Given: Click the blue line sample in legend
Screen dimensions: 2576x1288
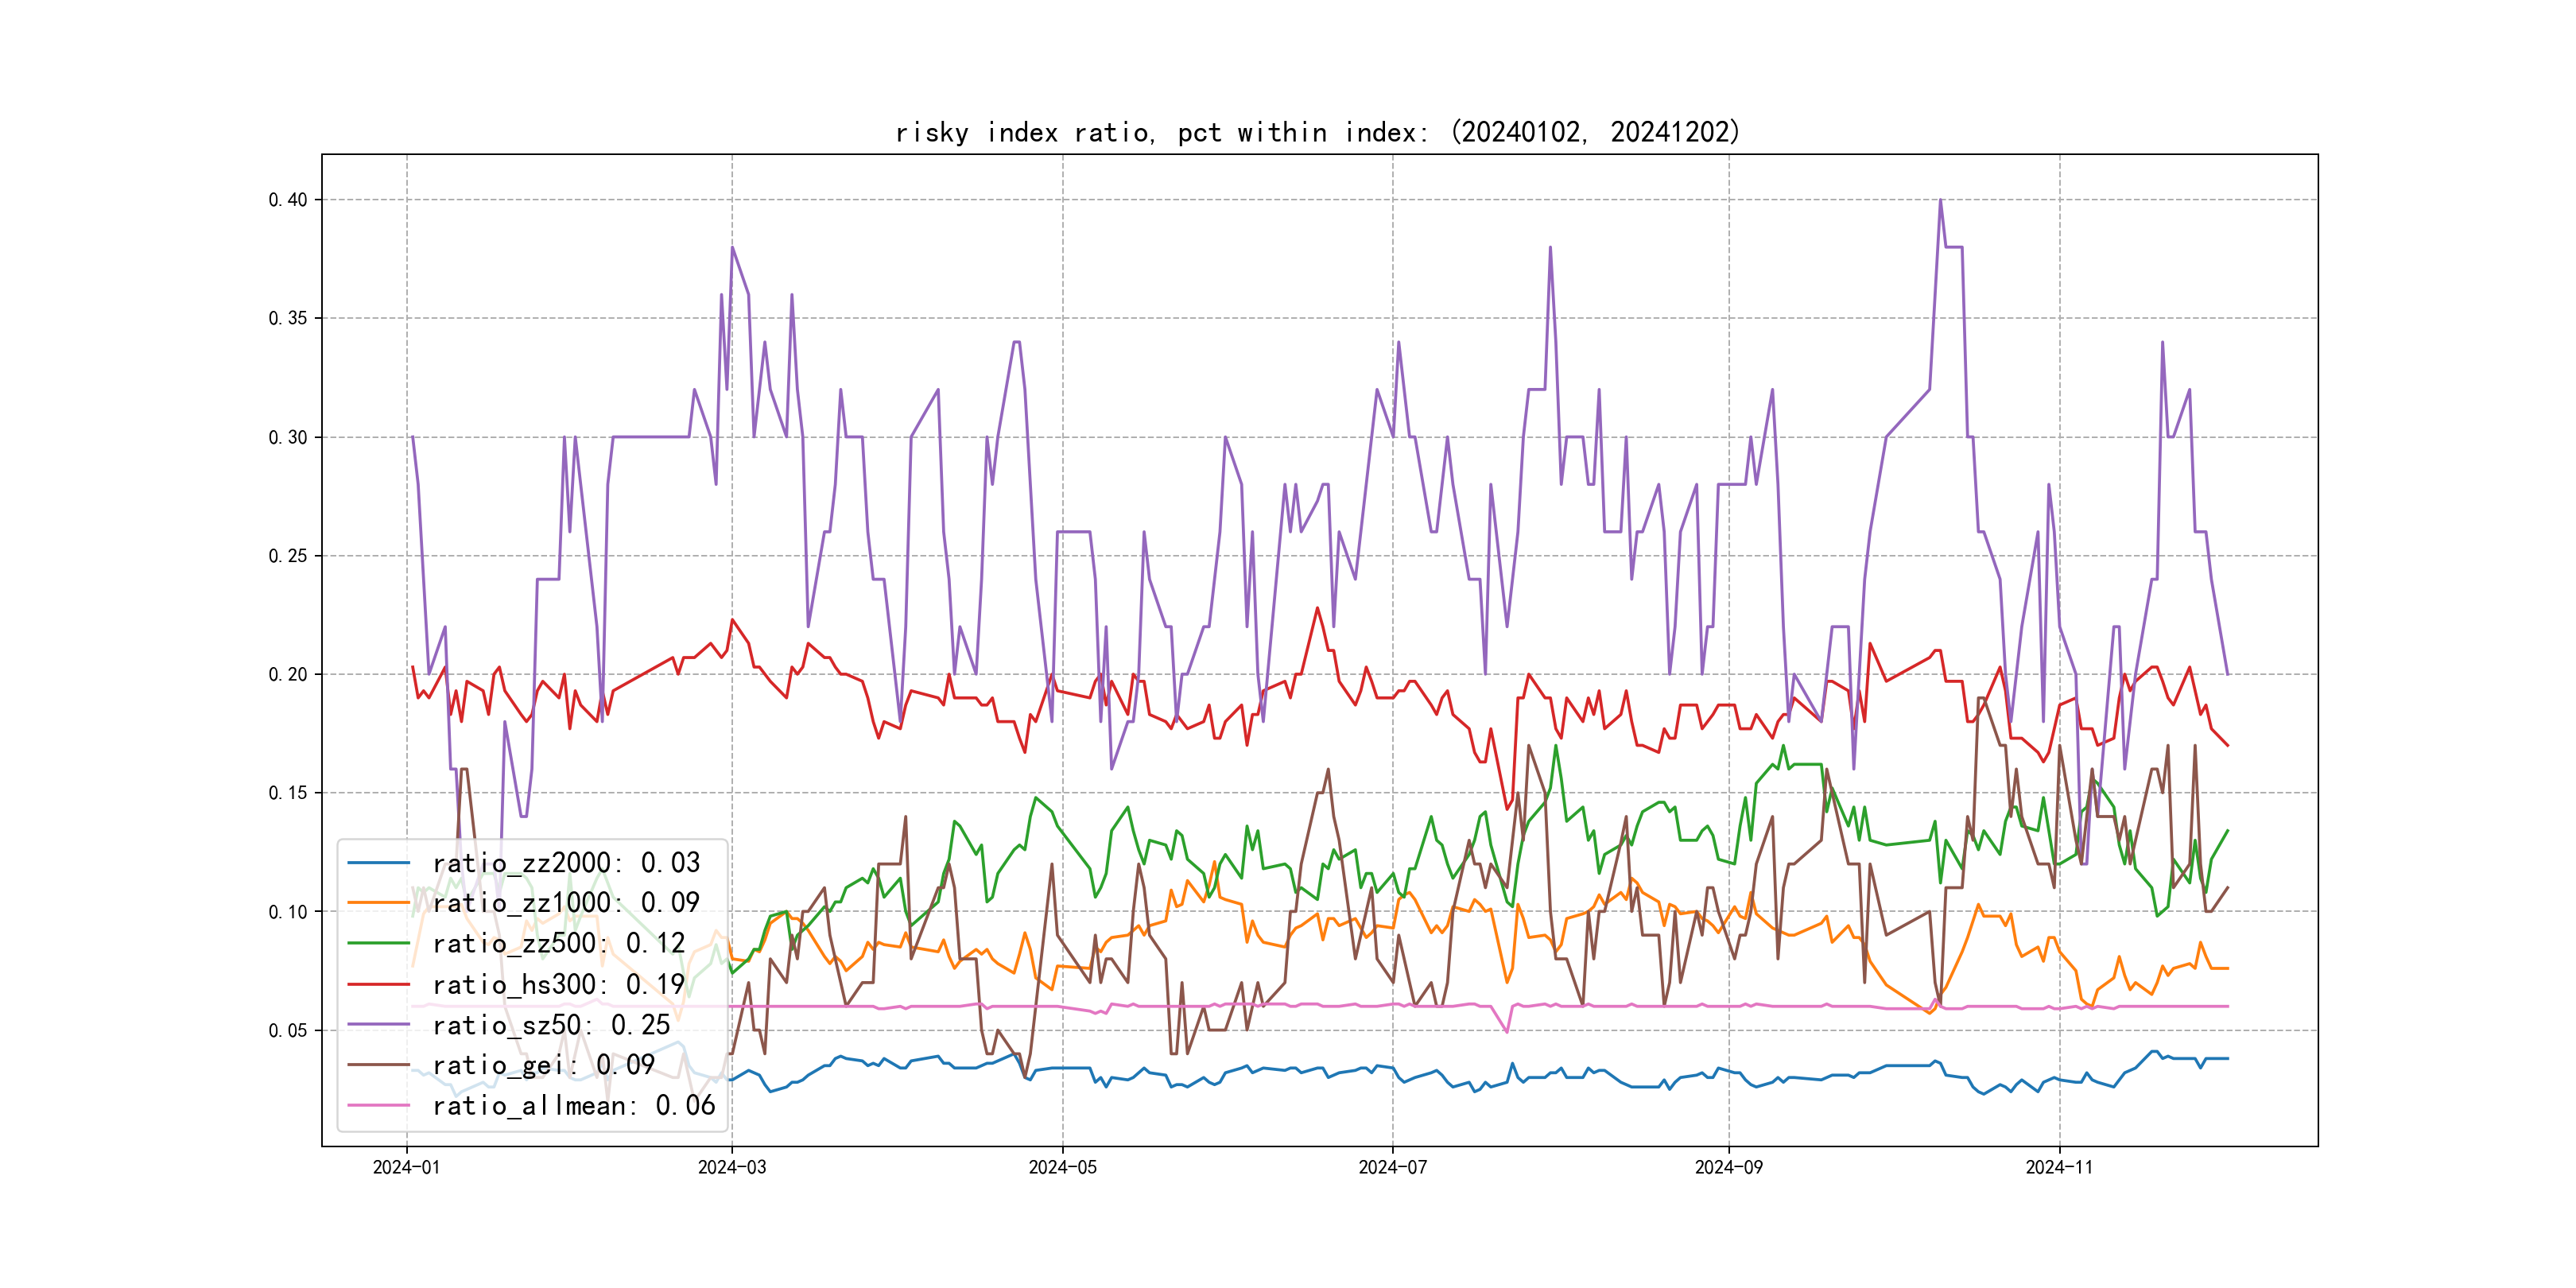Looking at the screenshot, I should [x=379, y=863].
